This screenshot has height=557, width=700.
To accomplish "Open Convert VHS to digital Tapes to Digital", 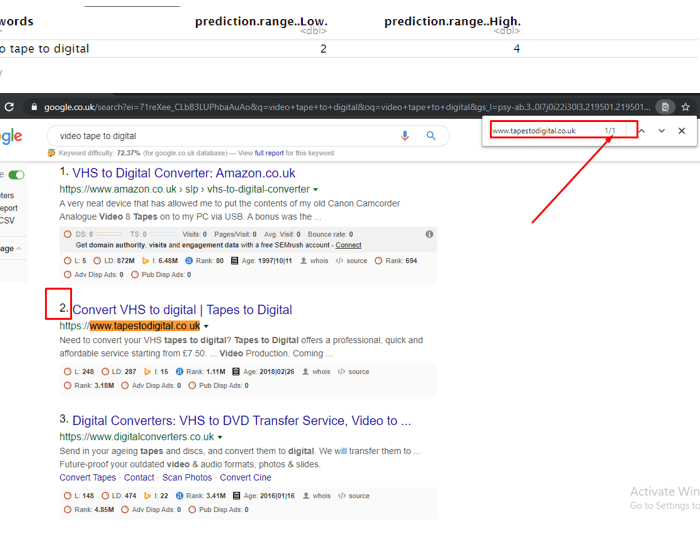I will click(x=182, y=310).
